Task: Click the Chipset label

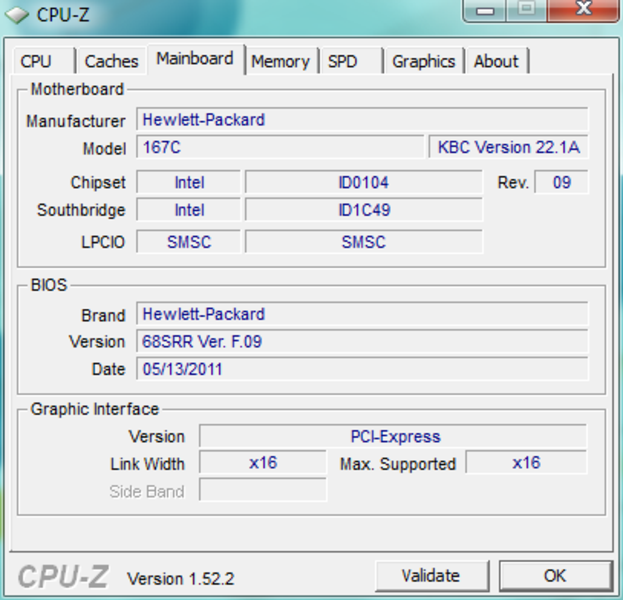Action: click(x=98, y=182)
